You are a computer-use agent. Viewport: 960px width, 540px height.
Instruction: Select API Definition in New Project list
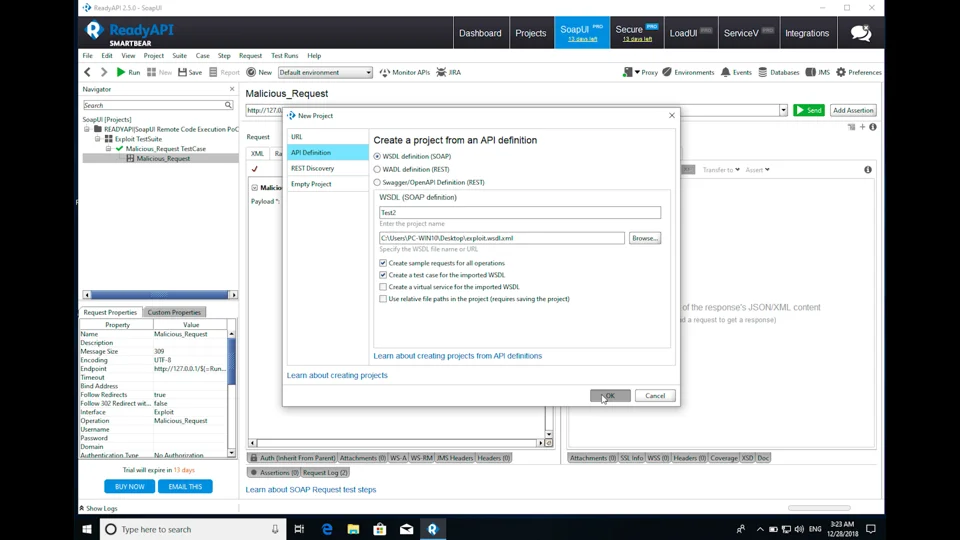(328, 152)
